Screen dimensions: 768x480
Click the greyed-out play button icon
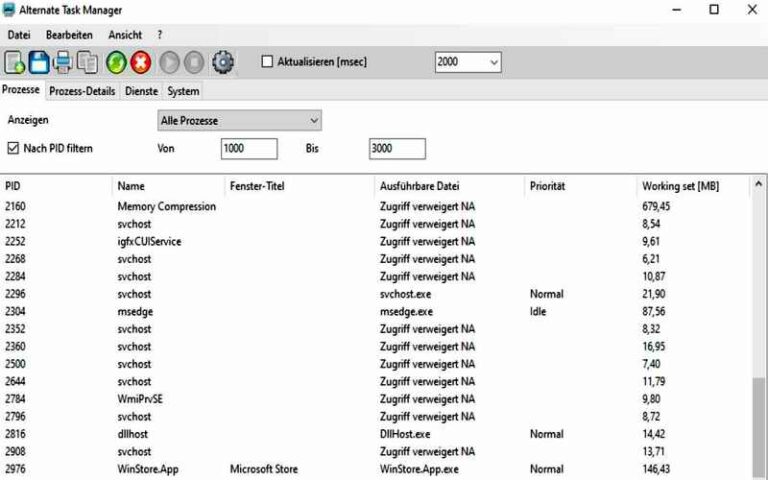169,63
